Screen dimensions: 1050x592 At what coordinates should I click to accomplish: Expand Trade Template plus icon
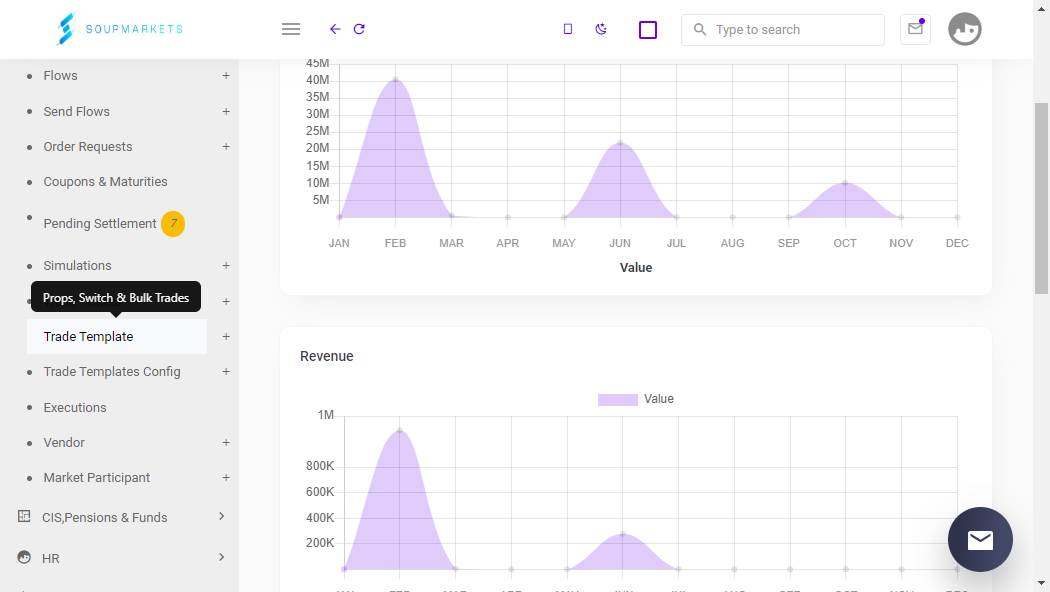click(226, 337)
